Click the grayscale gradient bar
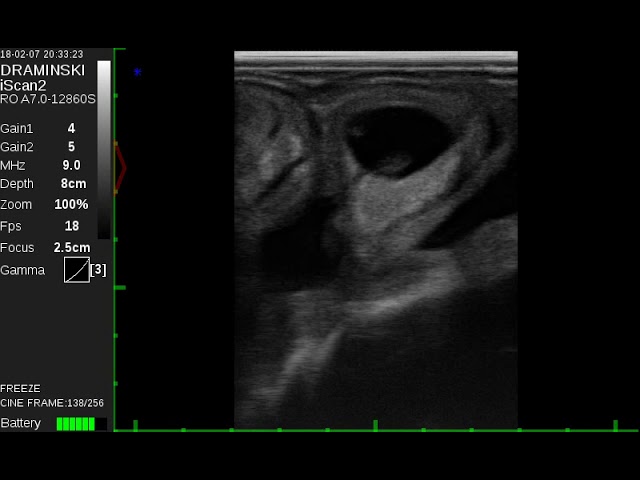The width and height of the screenshot is (640, 480). pyautogui.click(x=104, y=150)
